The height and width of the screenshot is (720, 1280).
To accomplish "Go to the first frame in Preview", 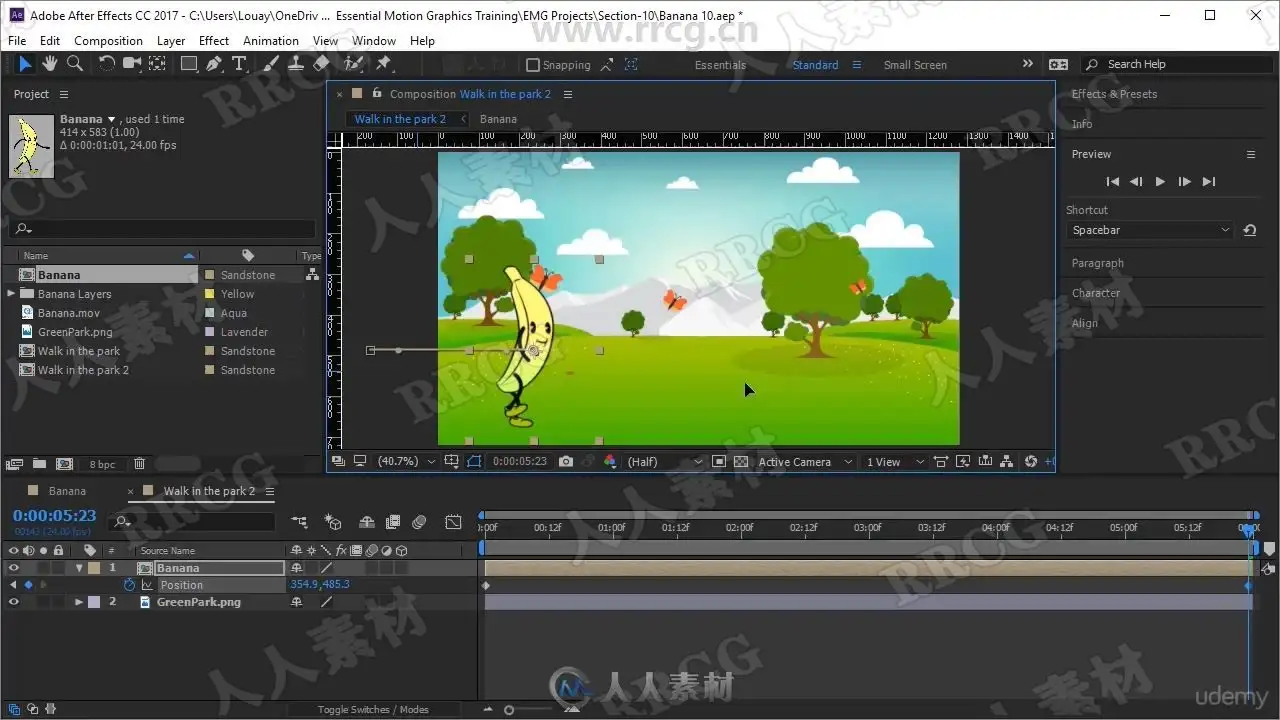I will 1112,182.
